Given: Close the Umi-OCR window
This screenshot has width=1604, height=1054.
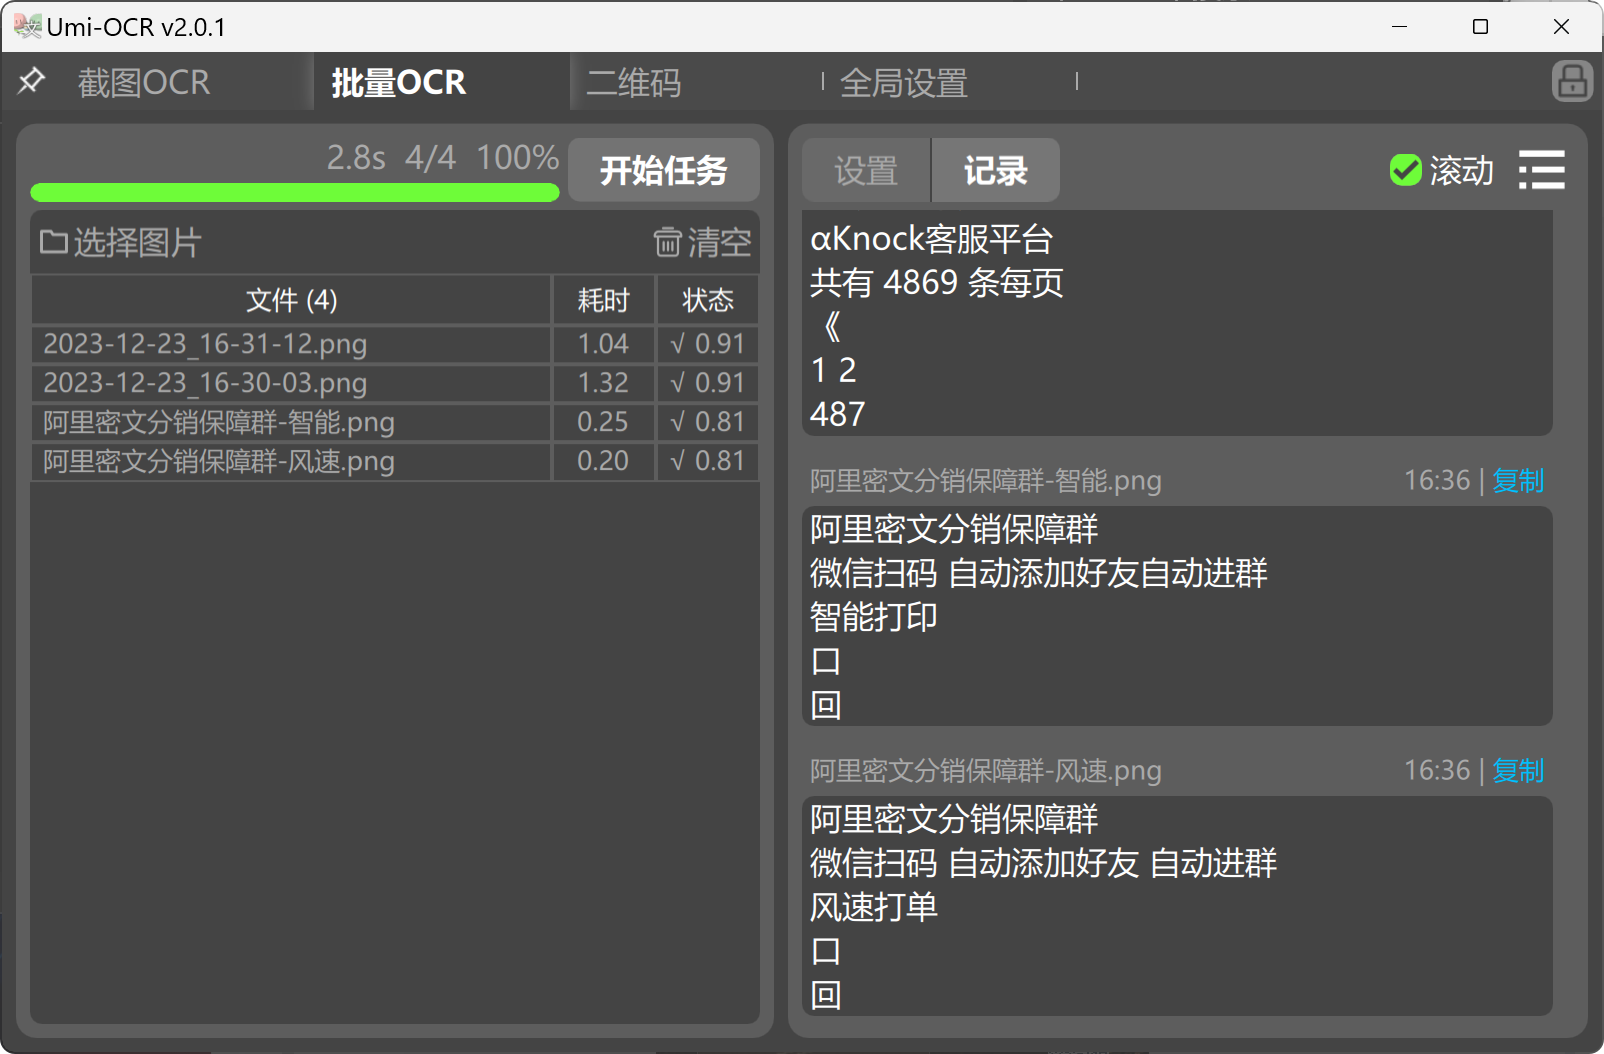Looking at the screenshot, I should click(1561, 27).
